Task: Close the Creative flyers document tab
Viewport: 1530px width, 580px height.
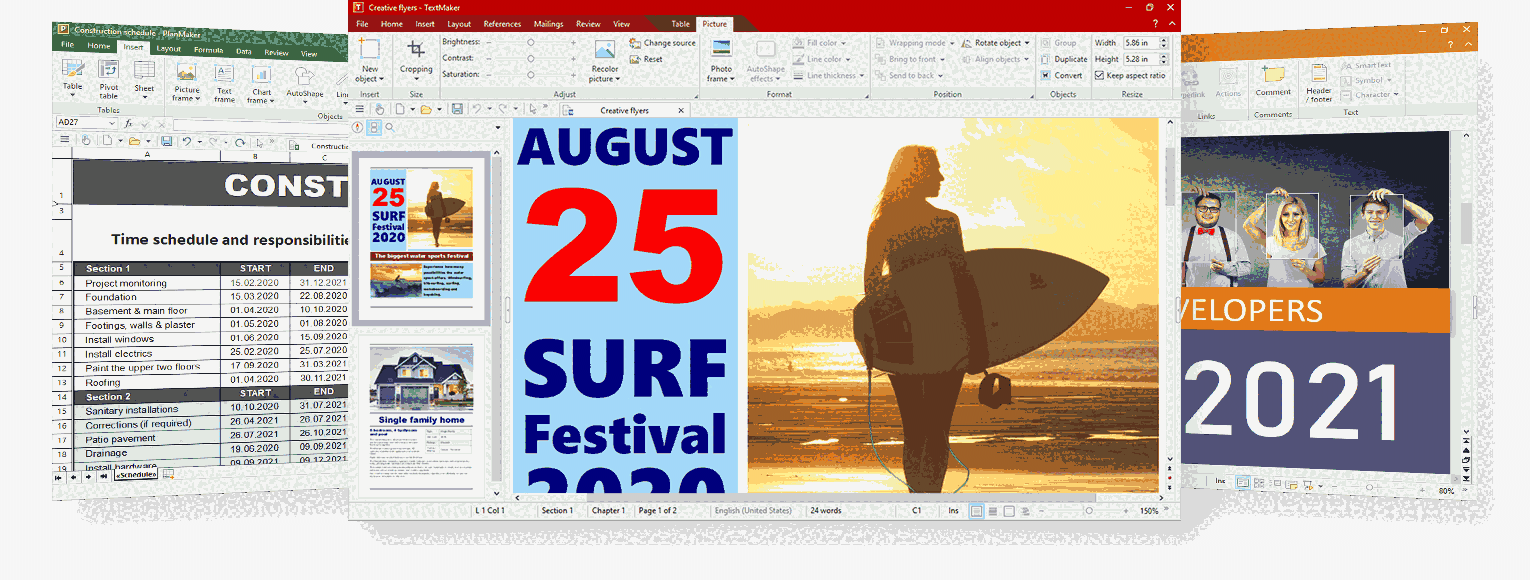Action: [x=681, y=111]
